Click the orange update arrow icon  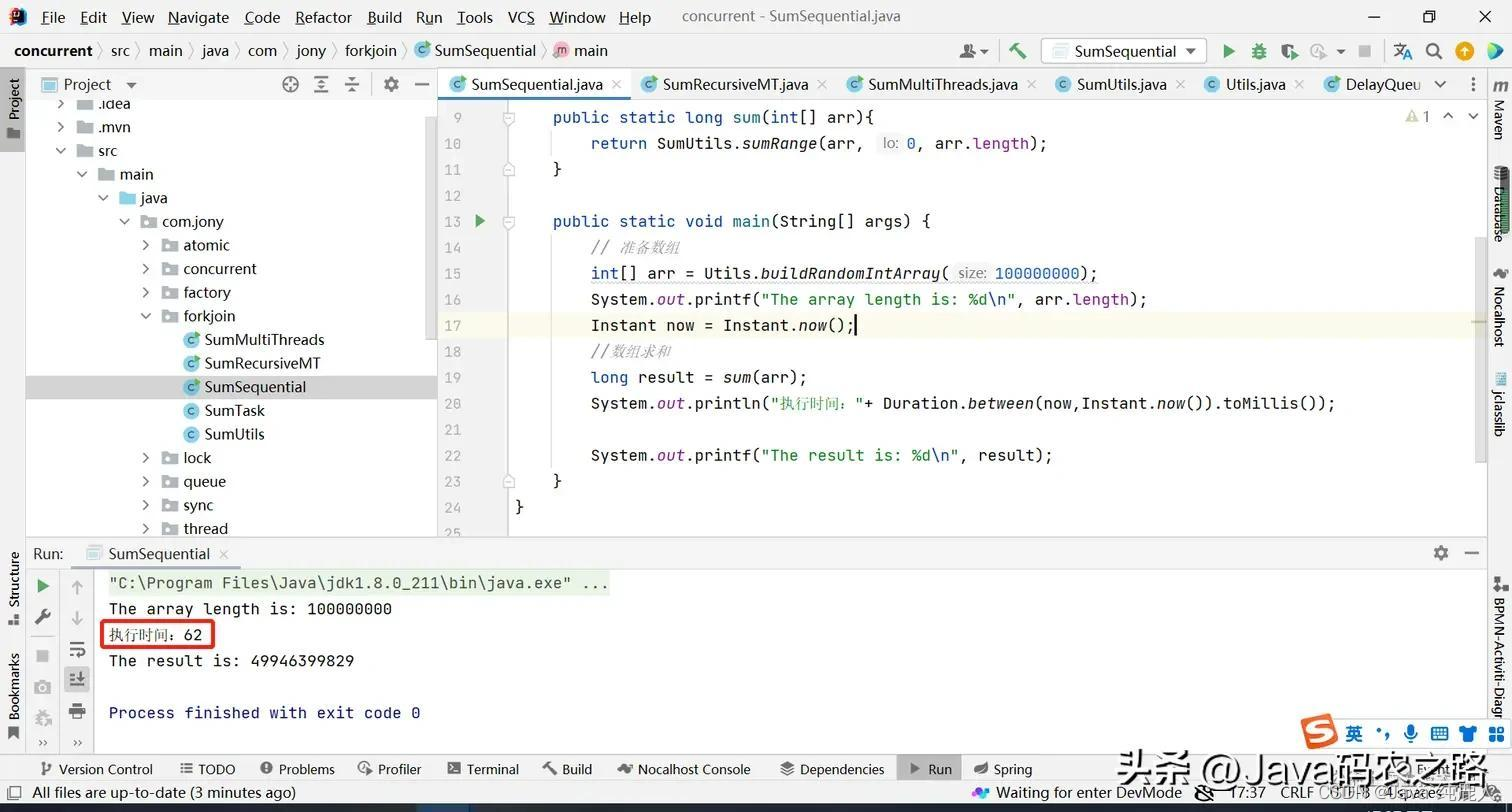[1464, 51]
